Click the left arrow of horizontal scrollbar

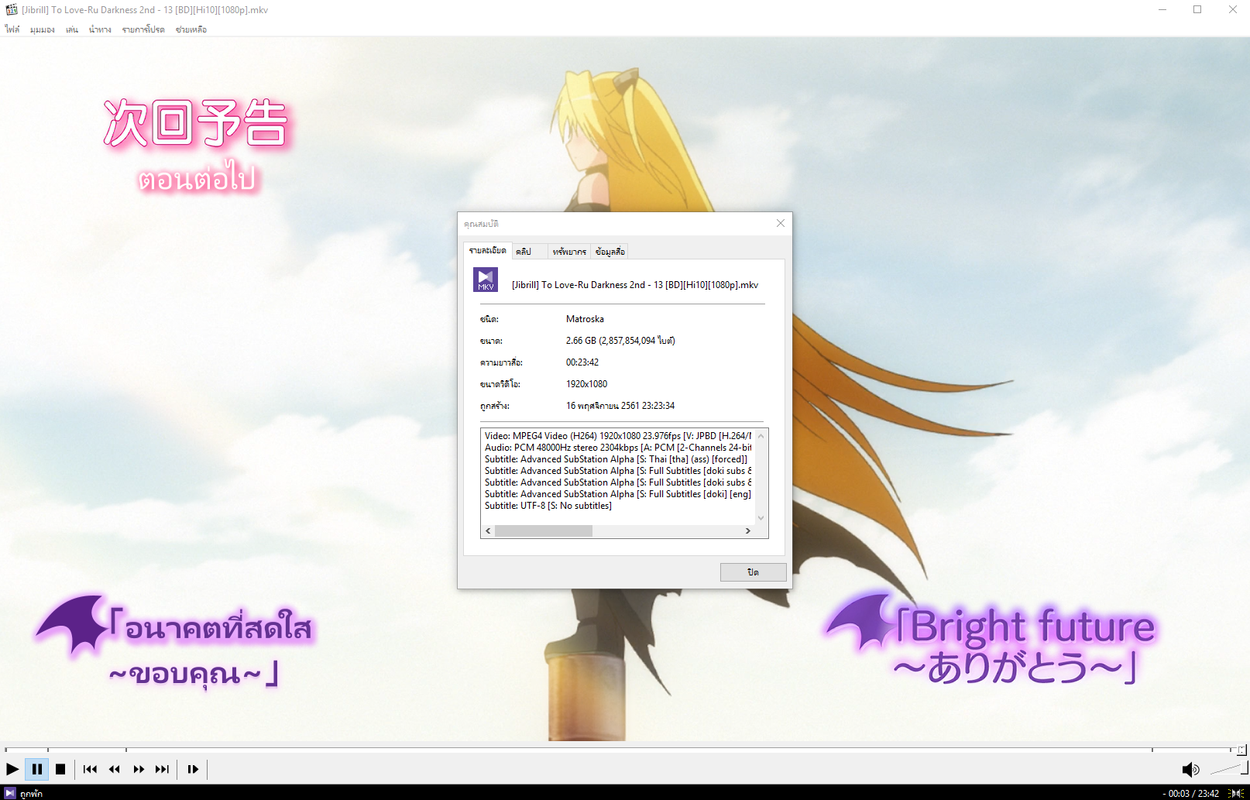pyautogui.click(x=489, y=531)
